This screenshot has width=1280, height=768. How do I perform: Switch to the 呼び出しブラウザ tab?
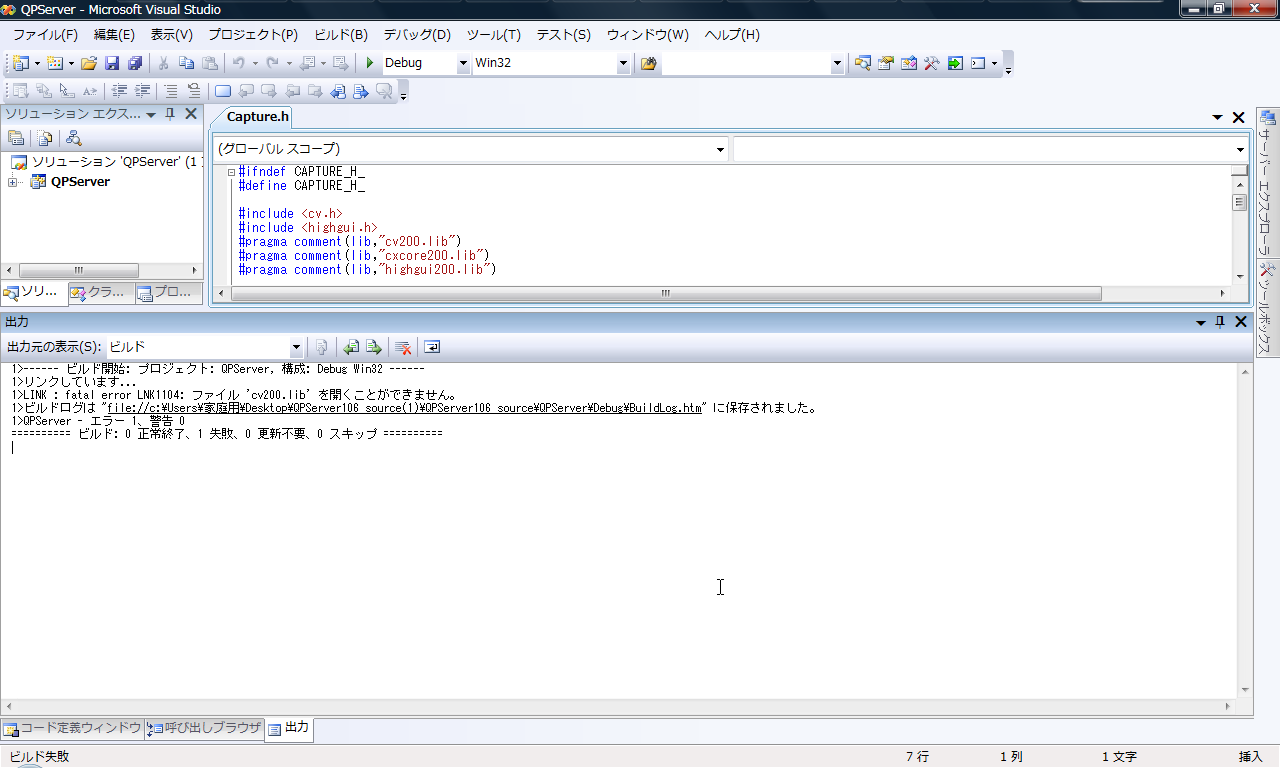pyautogui.click(x=205, y=728)
